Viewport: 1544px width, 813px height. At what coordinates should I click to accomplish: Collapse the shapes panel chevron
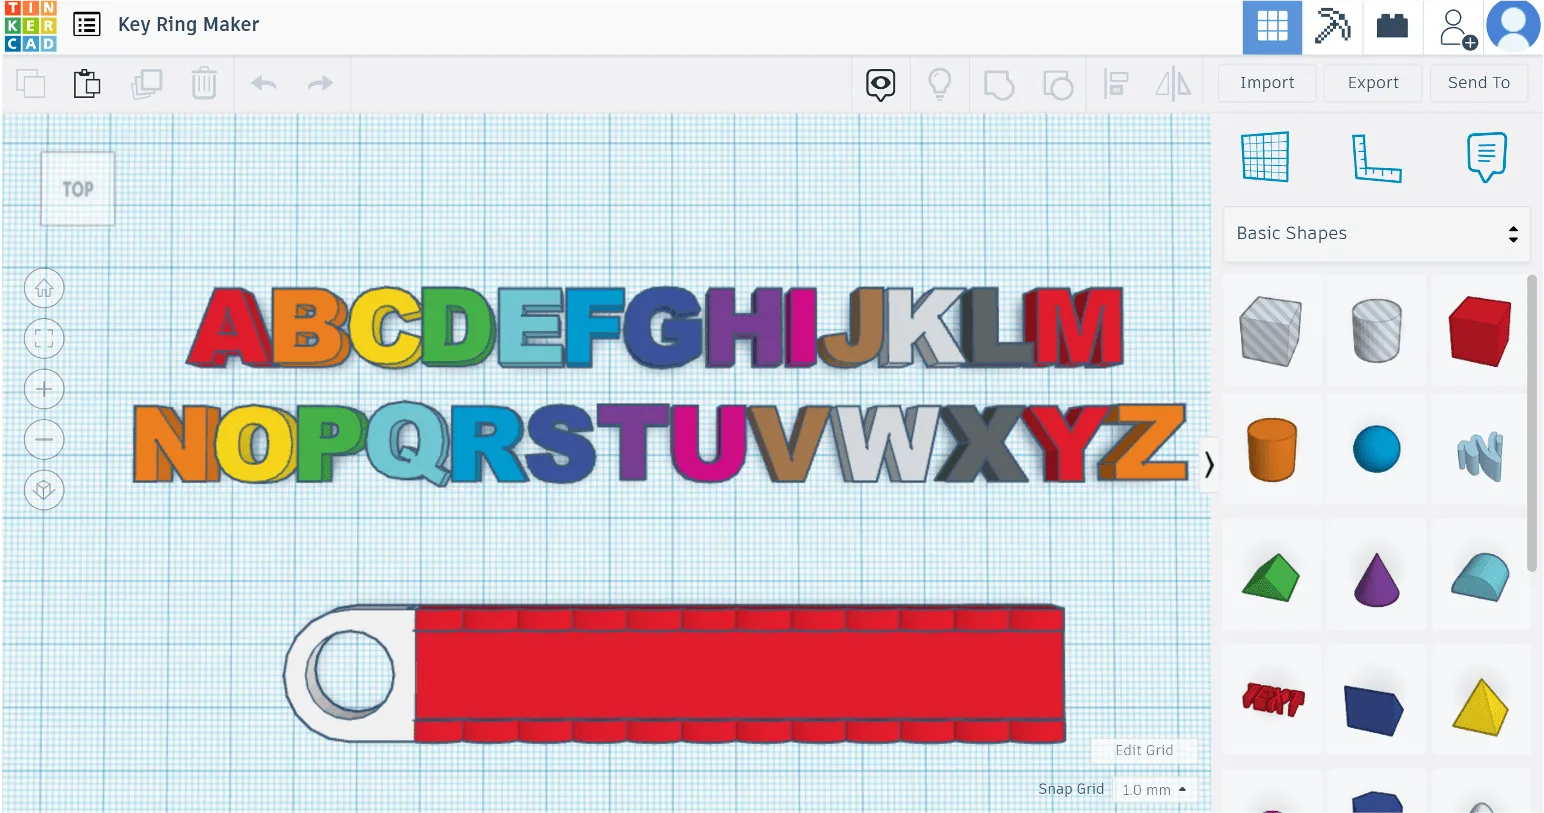point(1209,465)
